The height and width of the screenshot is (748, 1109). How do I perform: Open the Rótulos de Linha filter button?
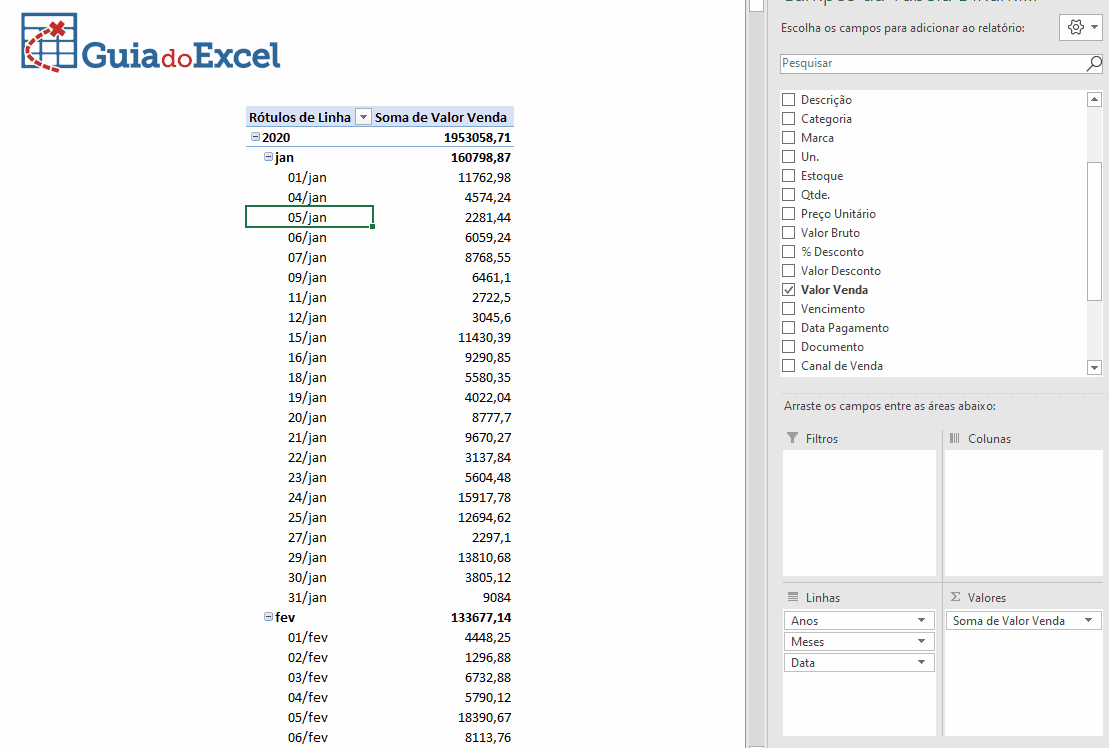pos(364,117)
